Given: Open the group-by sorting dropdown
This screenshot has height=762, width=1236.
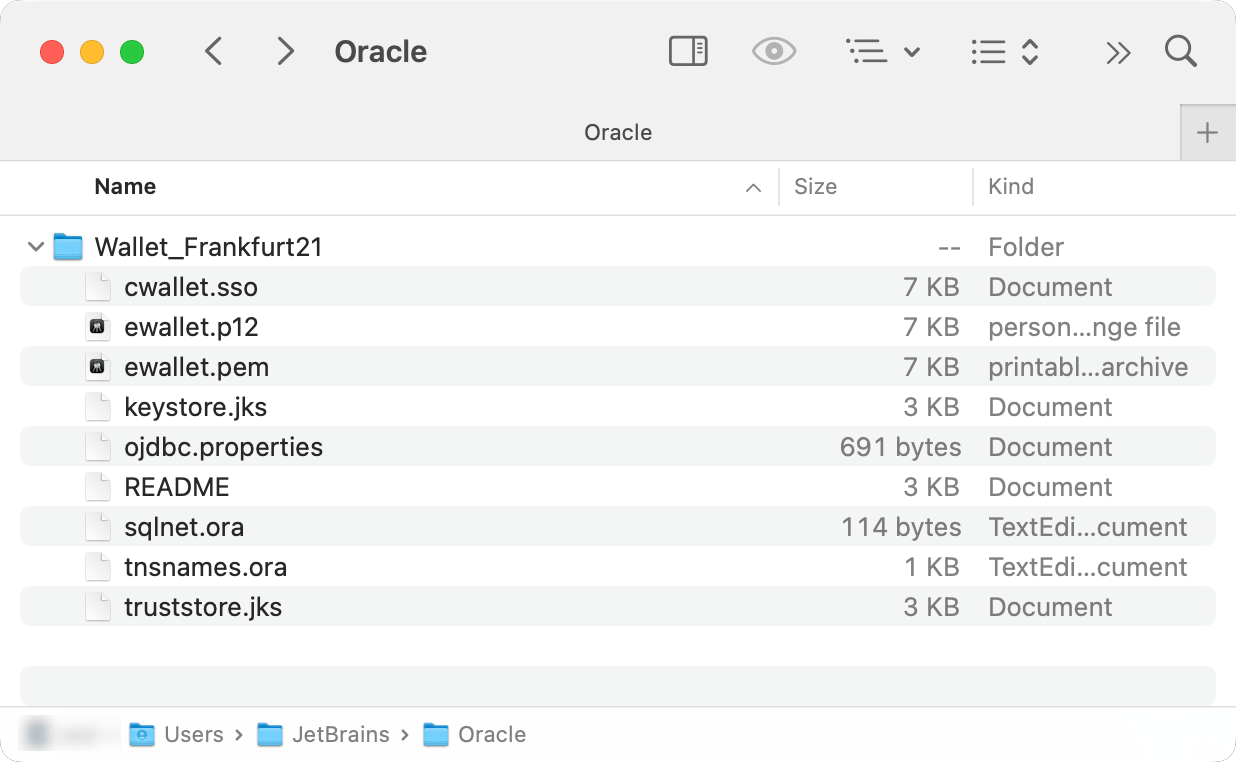Looking at the screenshot, I should 1005,52.
